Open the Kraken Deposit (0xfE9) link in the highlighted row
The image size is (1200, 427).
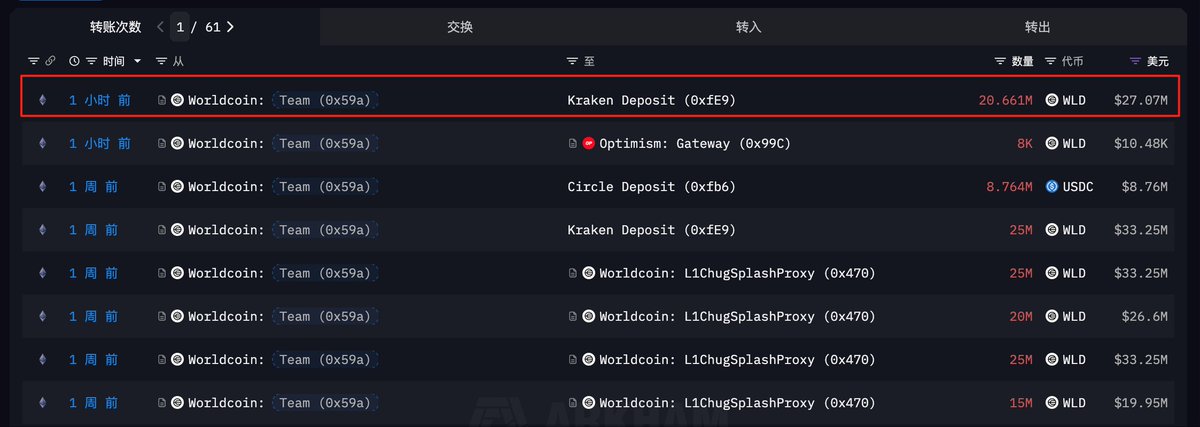coord(652,100)
